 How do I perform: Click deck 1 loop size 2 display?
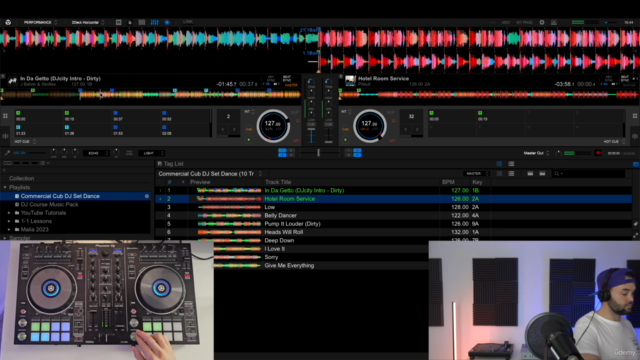228,116
